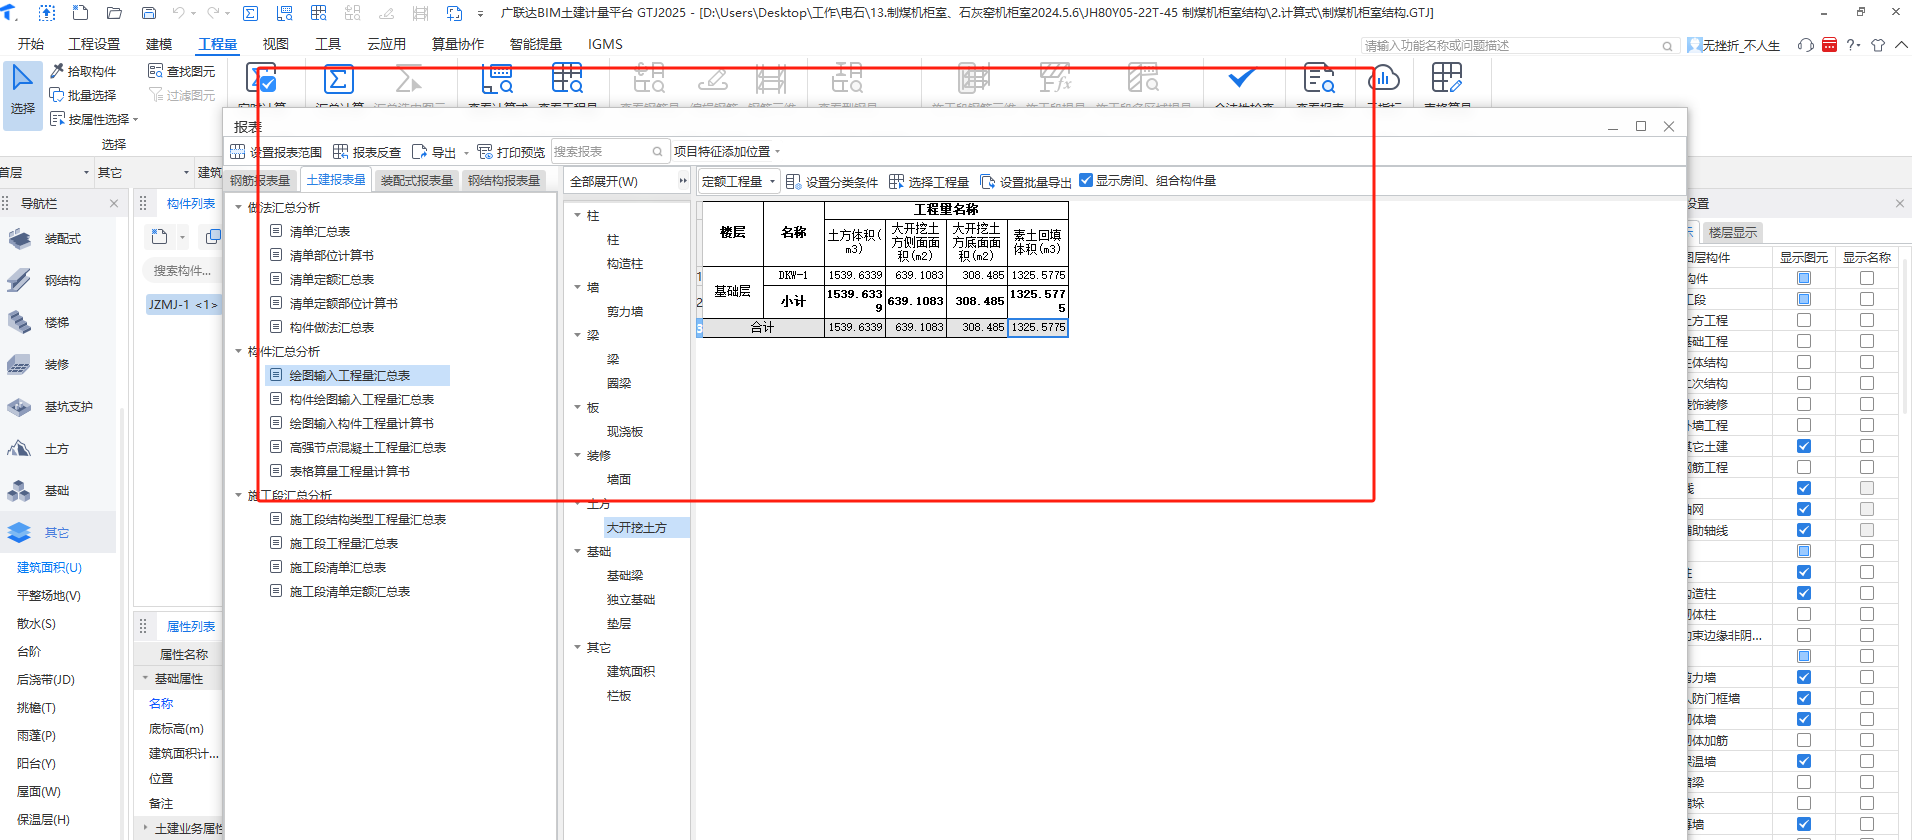Image resolution: width=1912 pixels, height=840 pixels.
Task: Click the 报表反查 button
Action: tap(367, 152)
